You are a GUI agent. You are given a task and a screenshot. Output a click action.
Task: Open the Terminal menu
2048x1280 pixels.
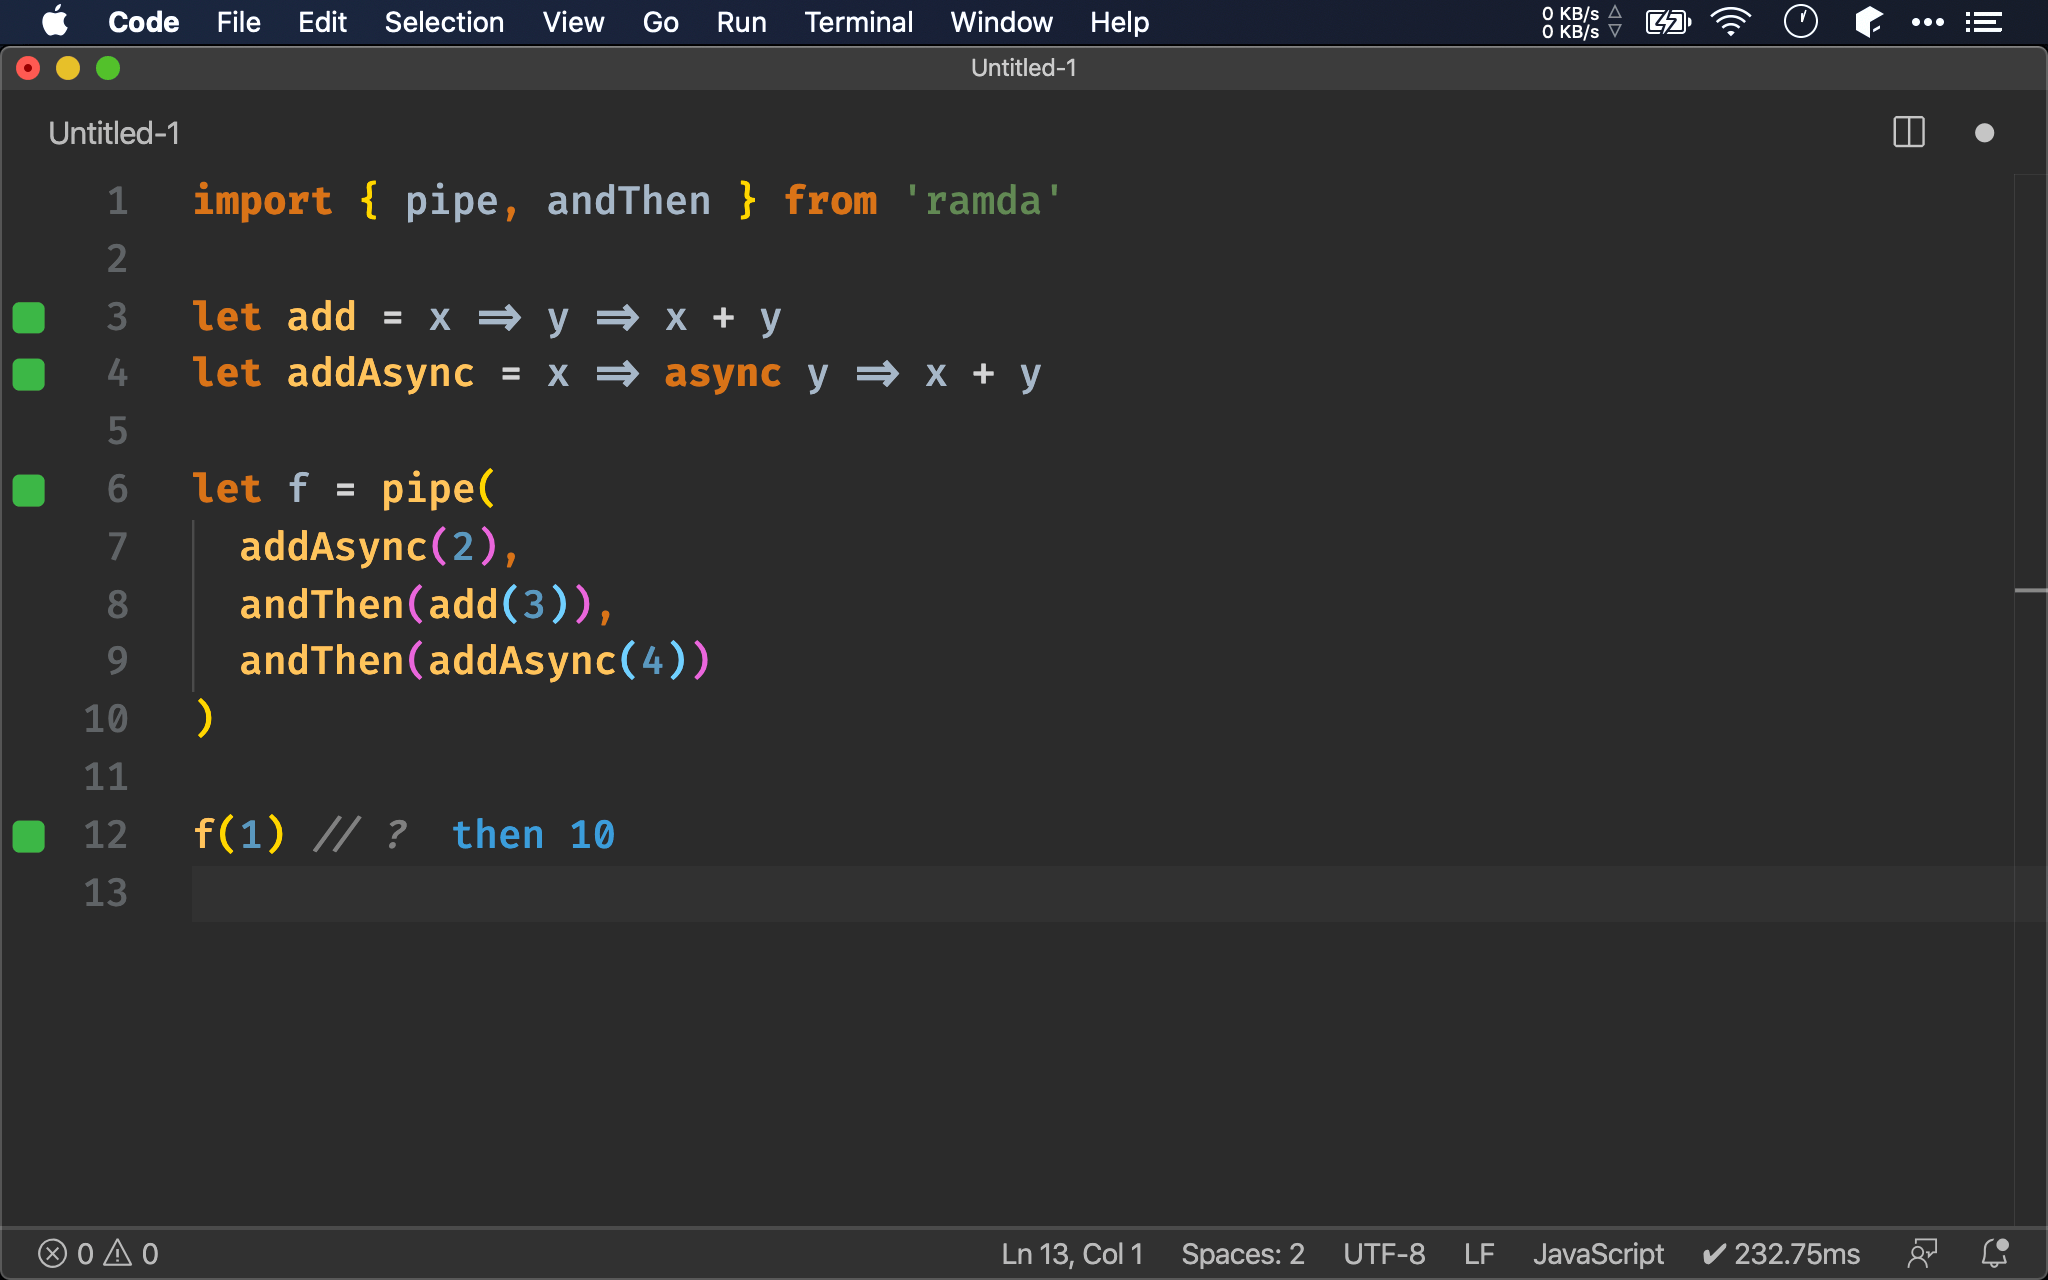[858, 22]
